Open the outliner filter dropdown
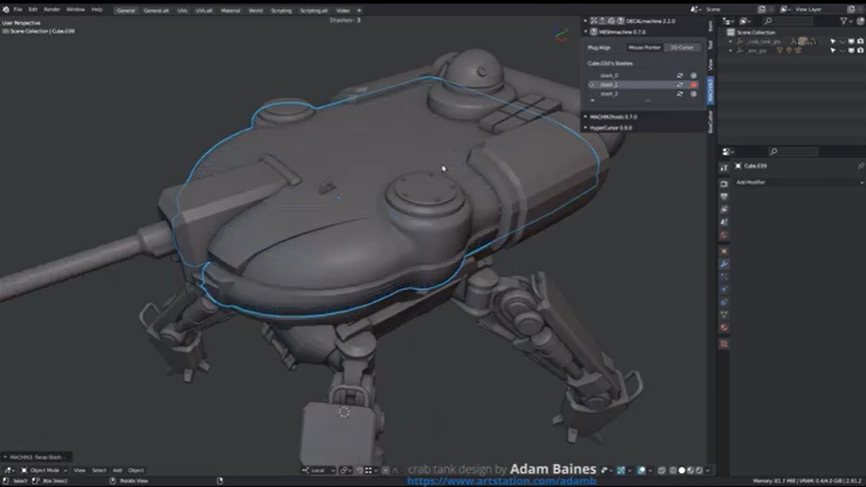 [846, 21]
